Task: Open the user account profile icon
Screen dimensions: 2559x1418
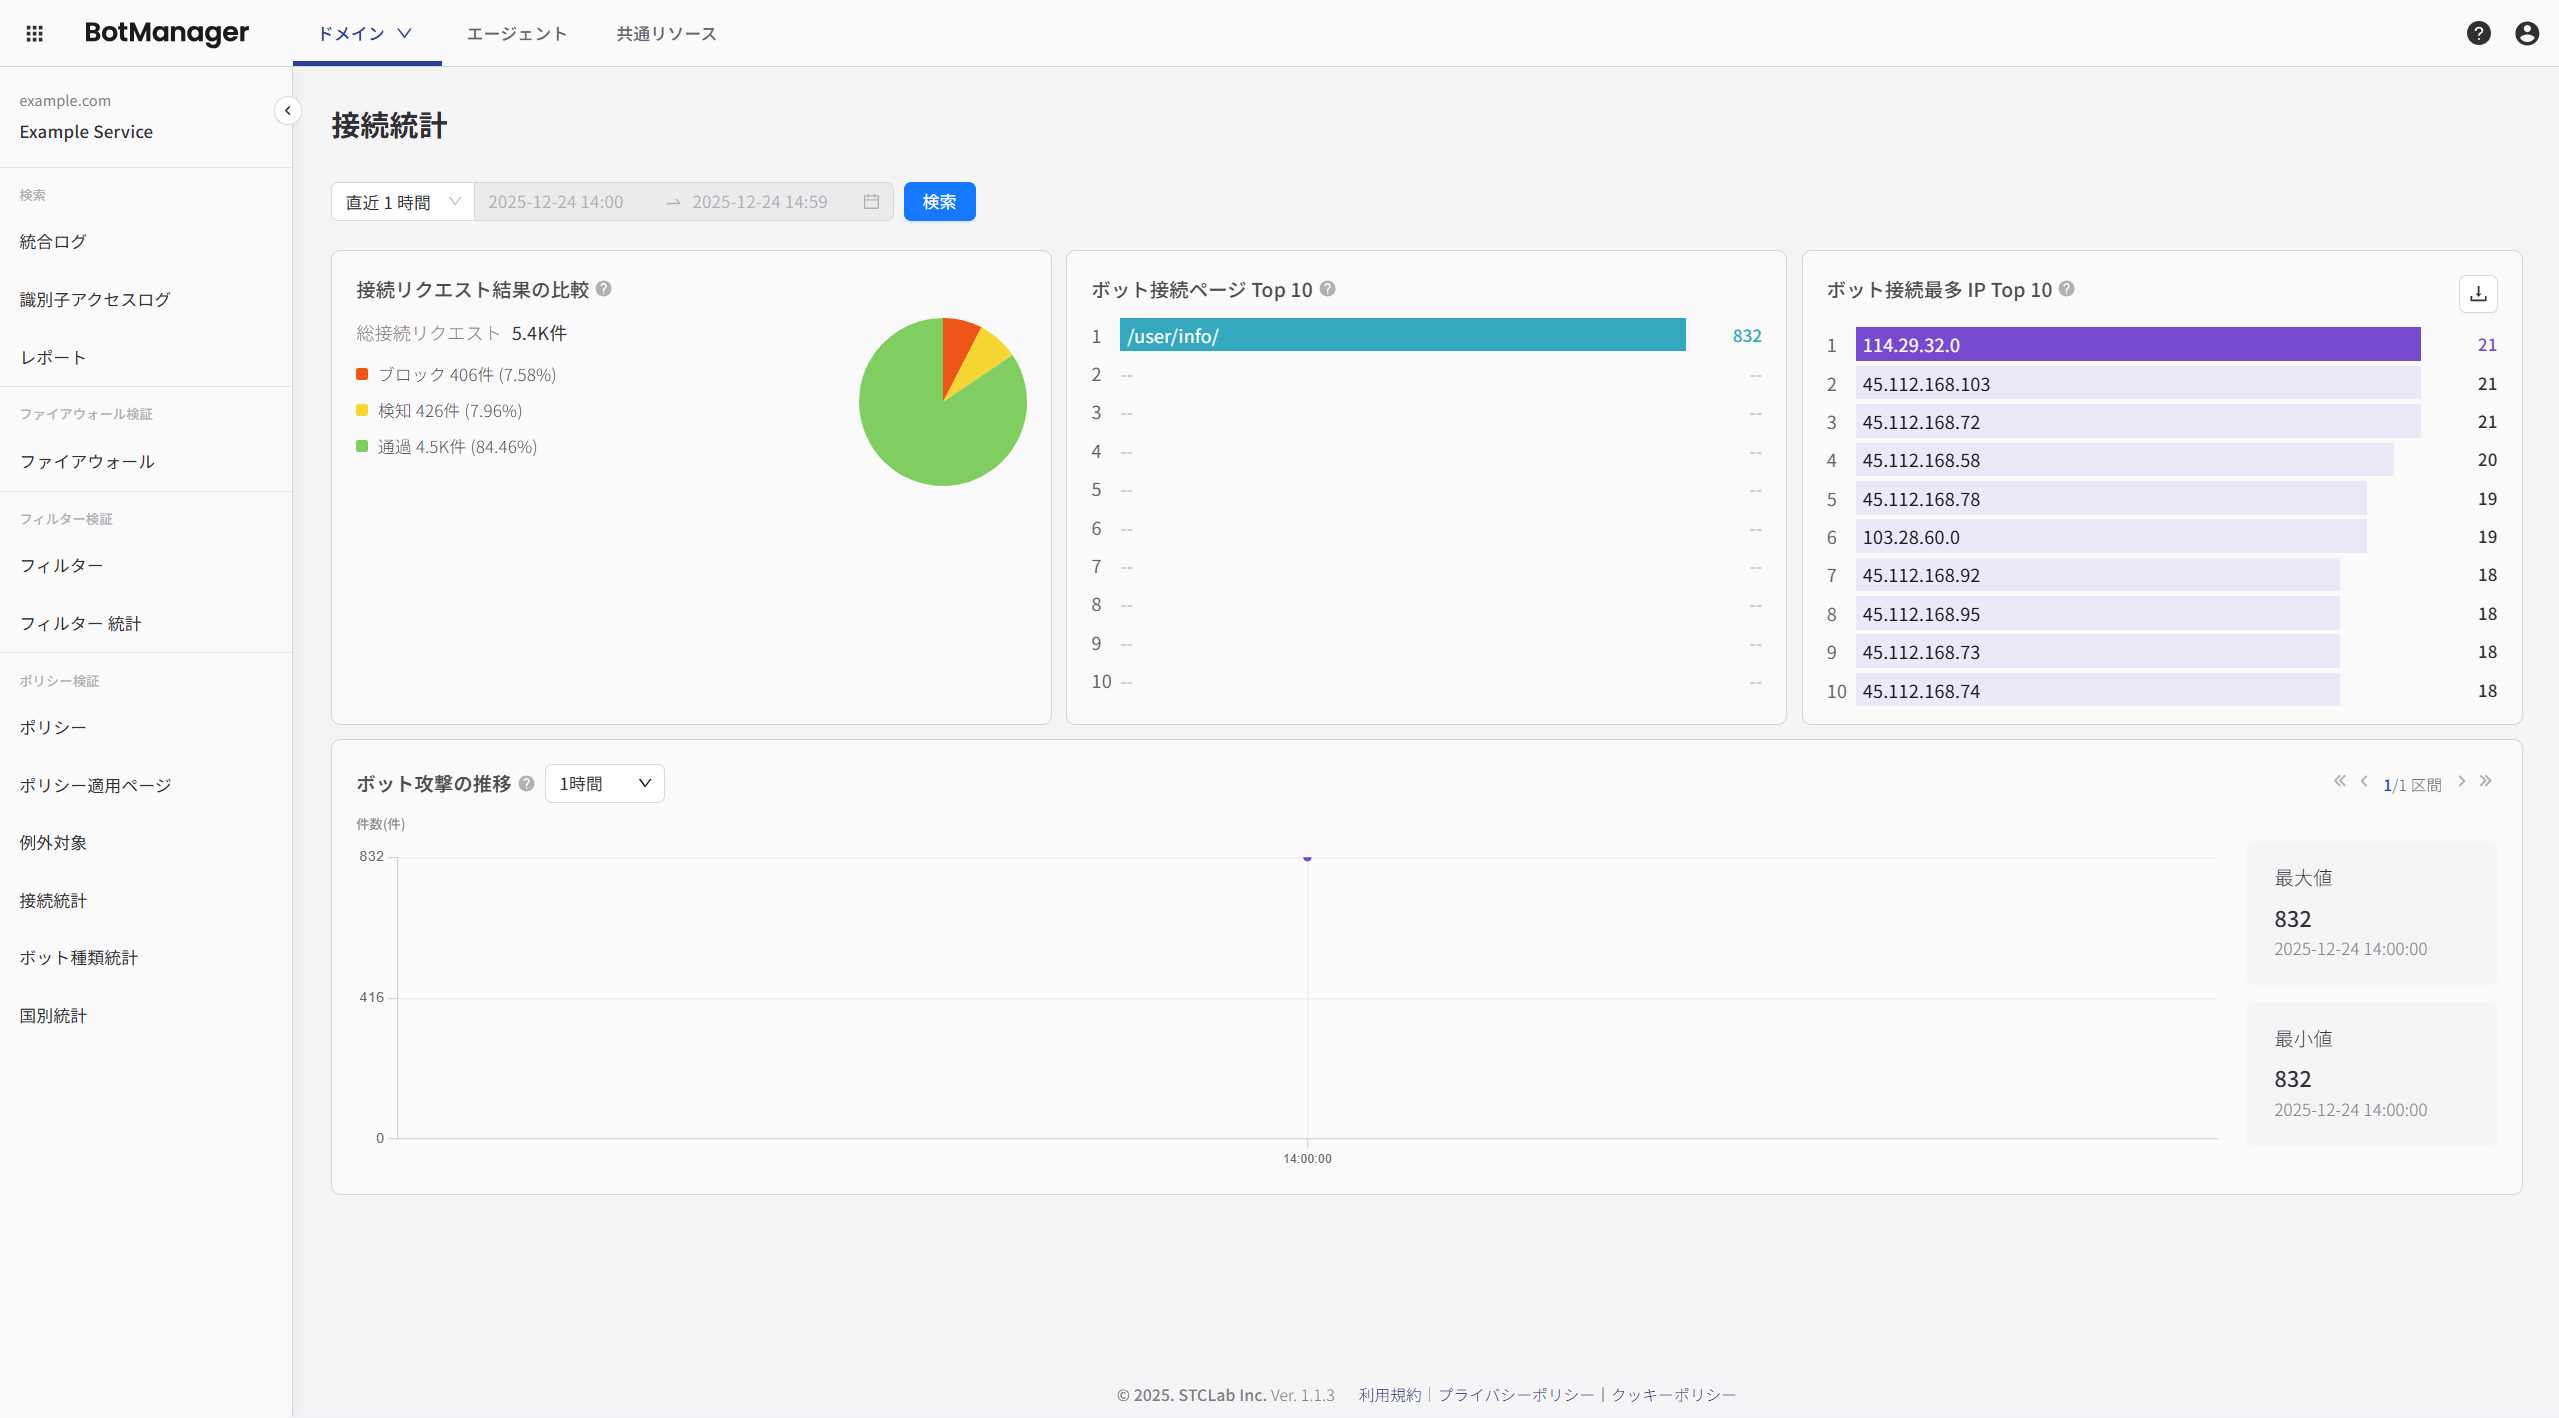Action: tap(2526, 33)
